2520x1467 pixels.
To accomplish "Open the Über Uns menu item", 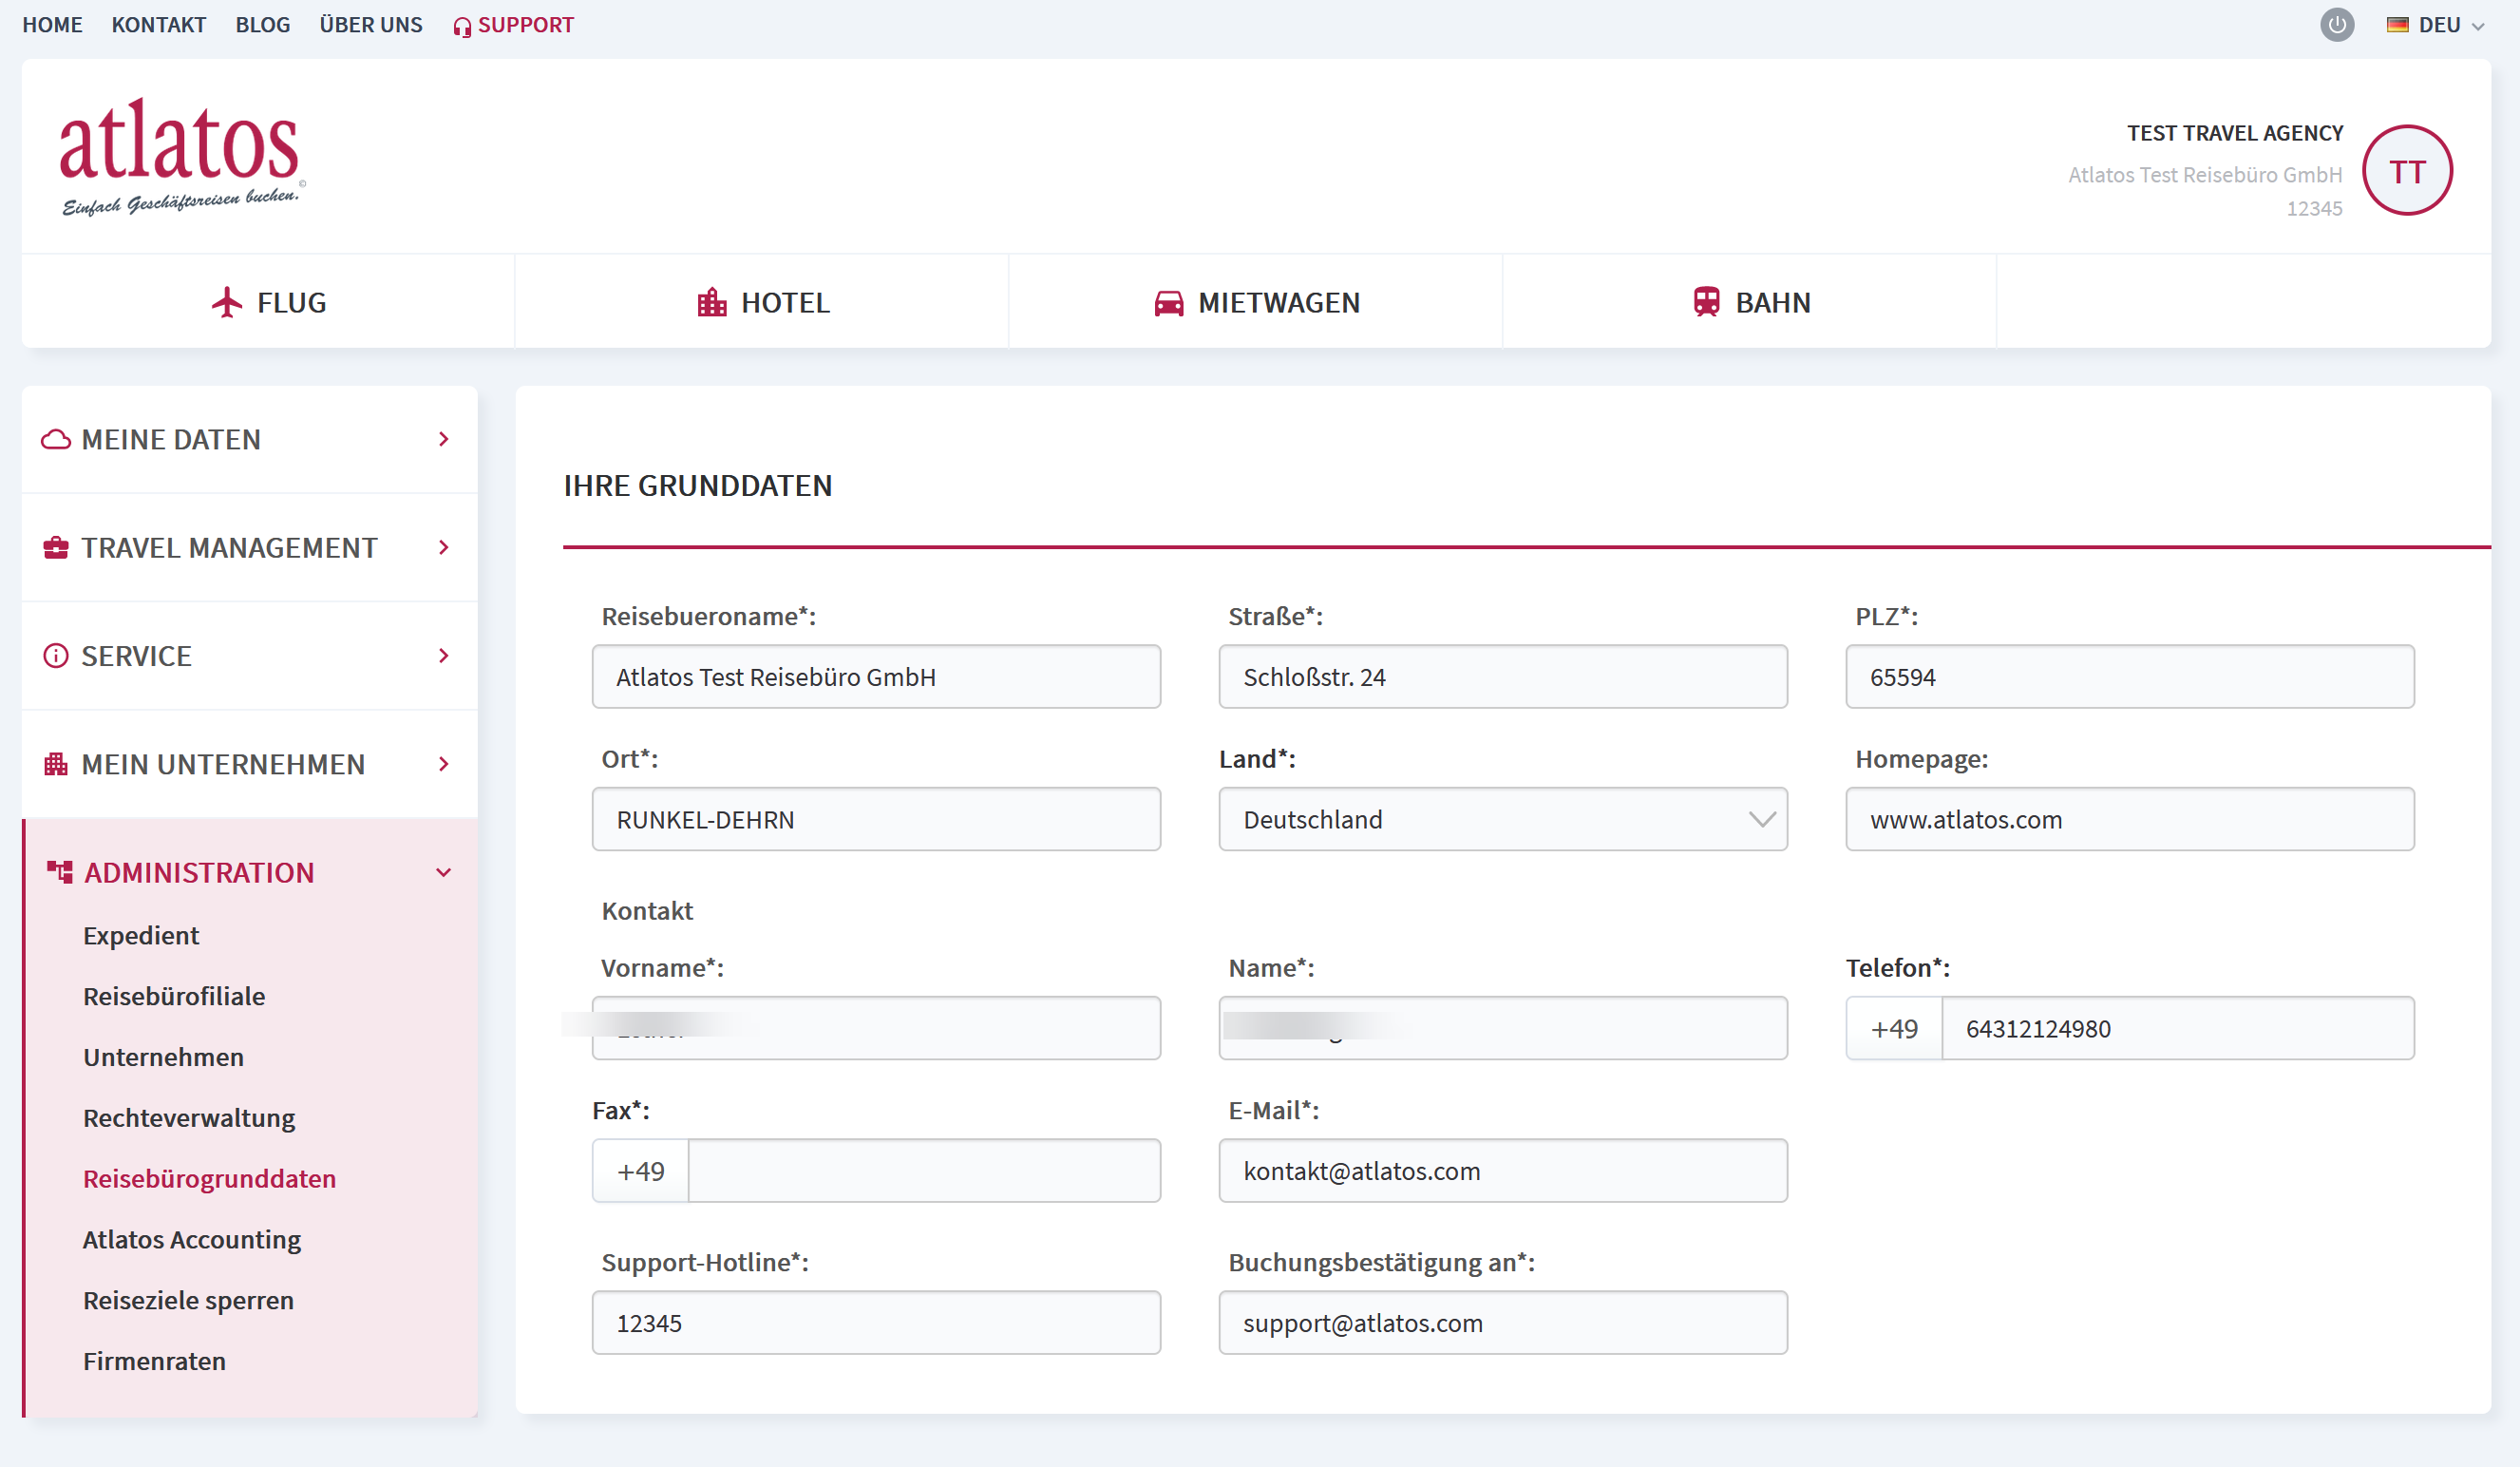I will (371, 25).
